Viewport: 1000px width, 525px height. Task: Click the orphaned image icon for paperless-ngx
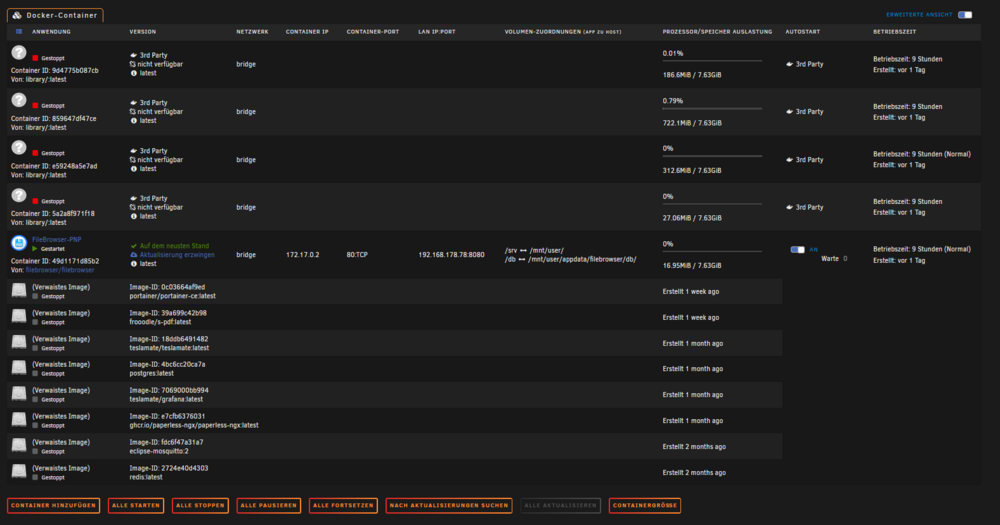19,420
